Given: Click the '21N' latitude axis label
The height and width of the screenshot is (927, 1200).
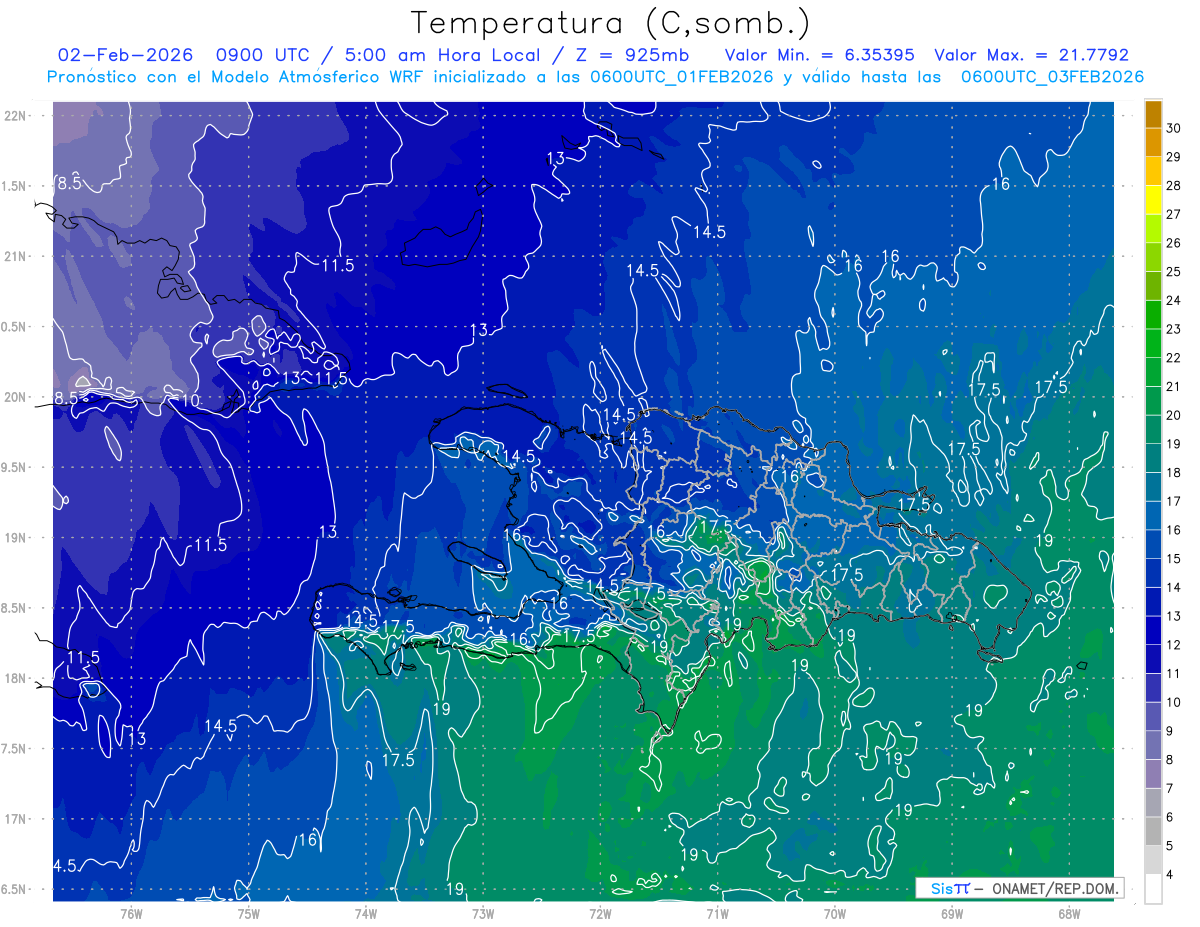Looking at the screenshot, I should (15, 257).
